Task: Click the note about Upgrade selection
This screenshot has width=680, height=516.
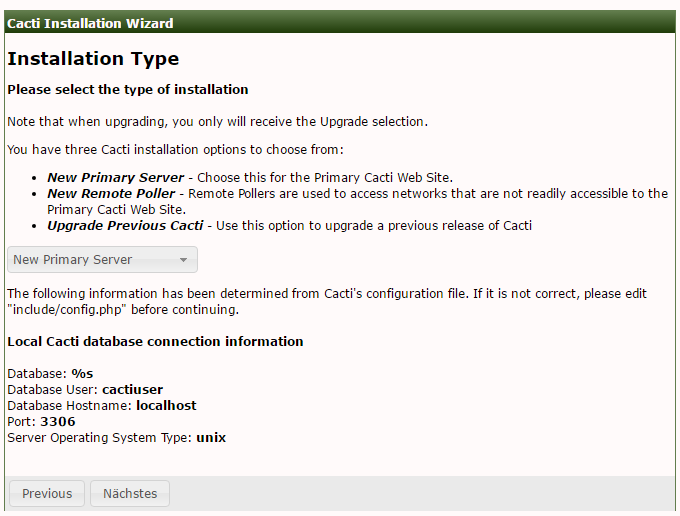Action: (x=218, y=121)
